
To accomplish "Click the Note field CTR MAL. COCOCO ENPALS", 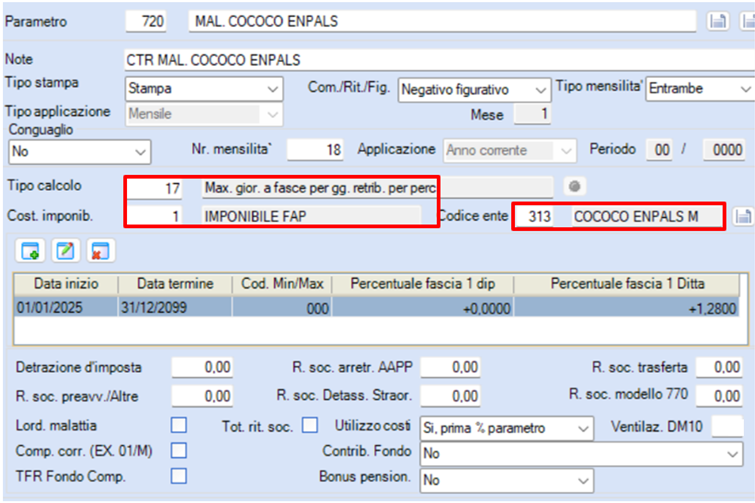I will (439, 60).
